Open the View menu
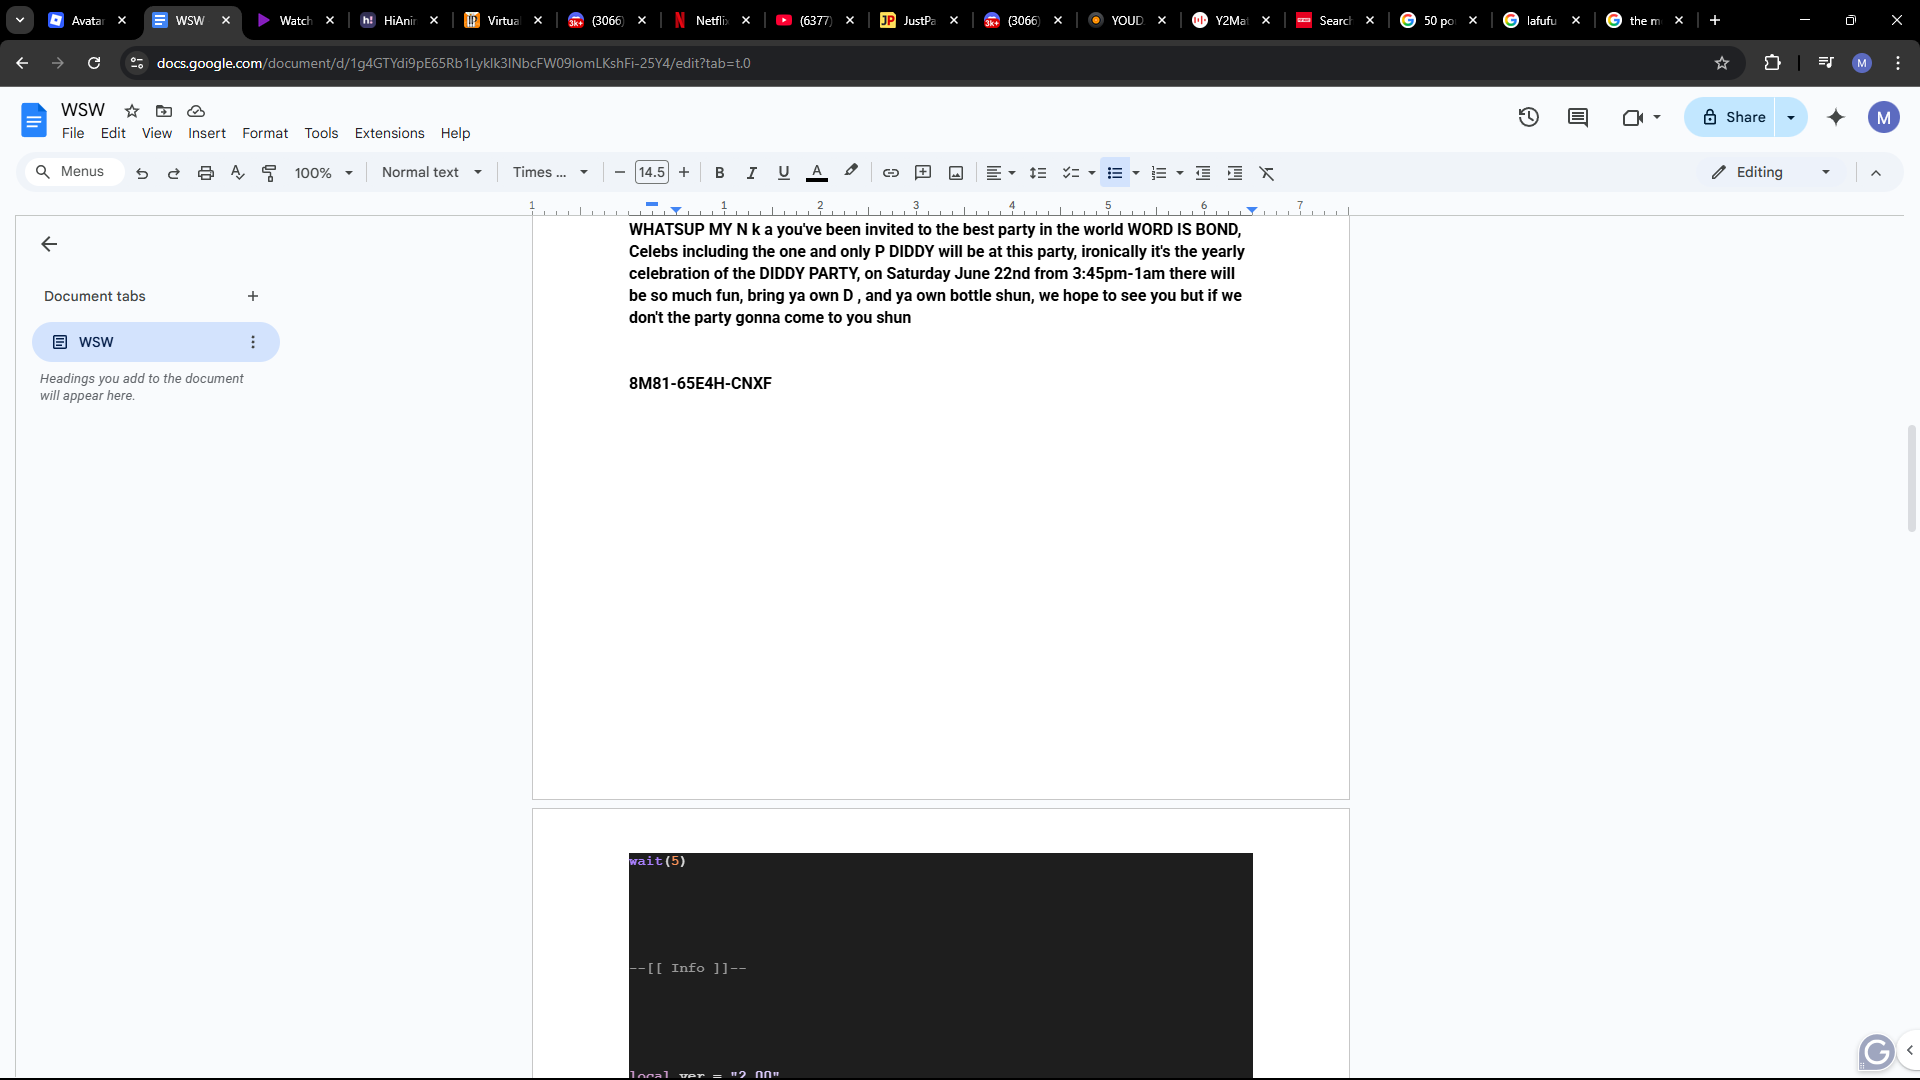Screen dimensions: 1920x1080 point(157,133)
